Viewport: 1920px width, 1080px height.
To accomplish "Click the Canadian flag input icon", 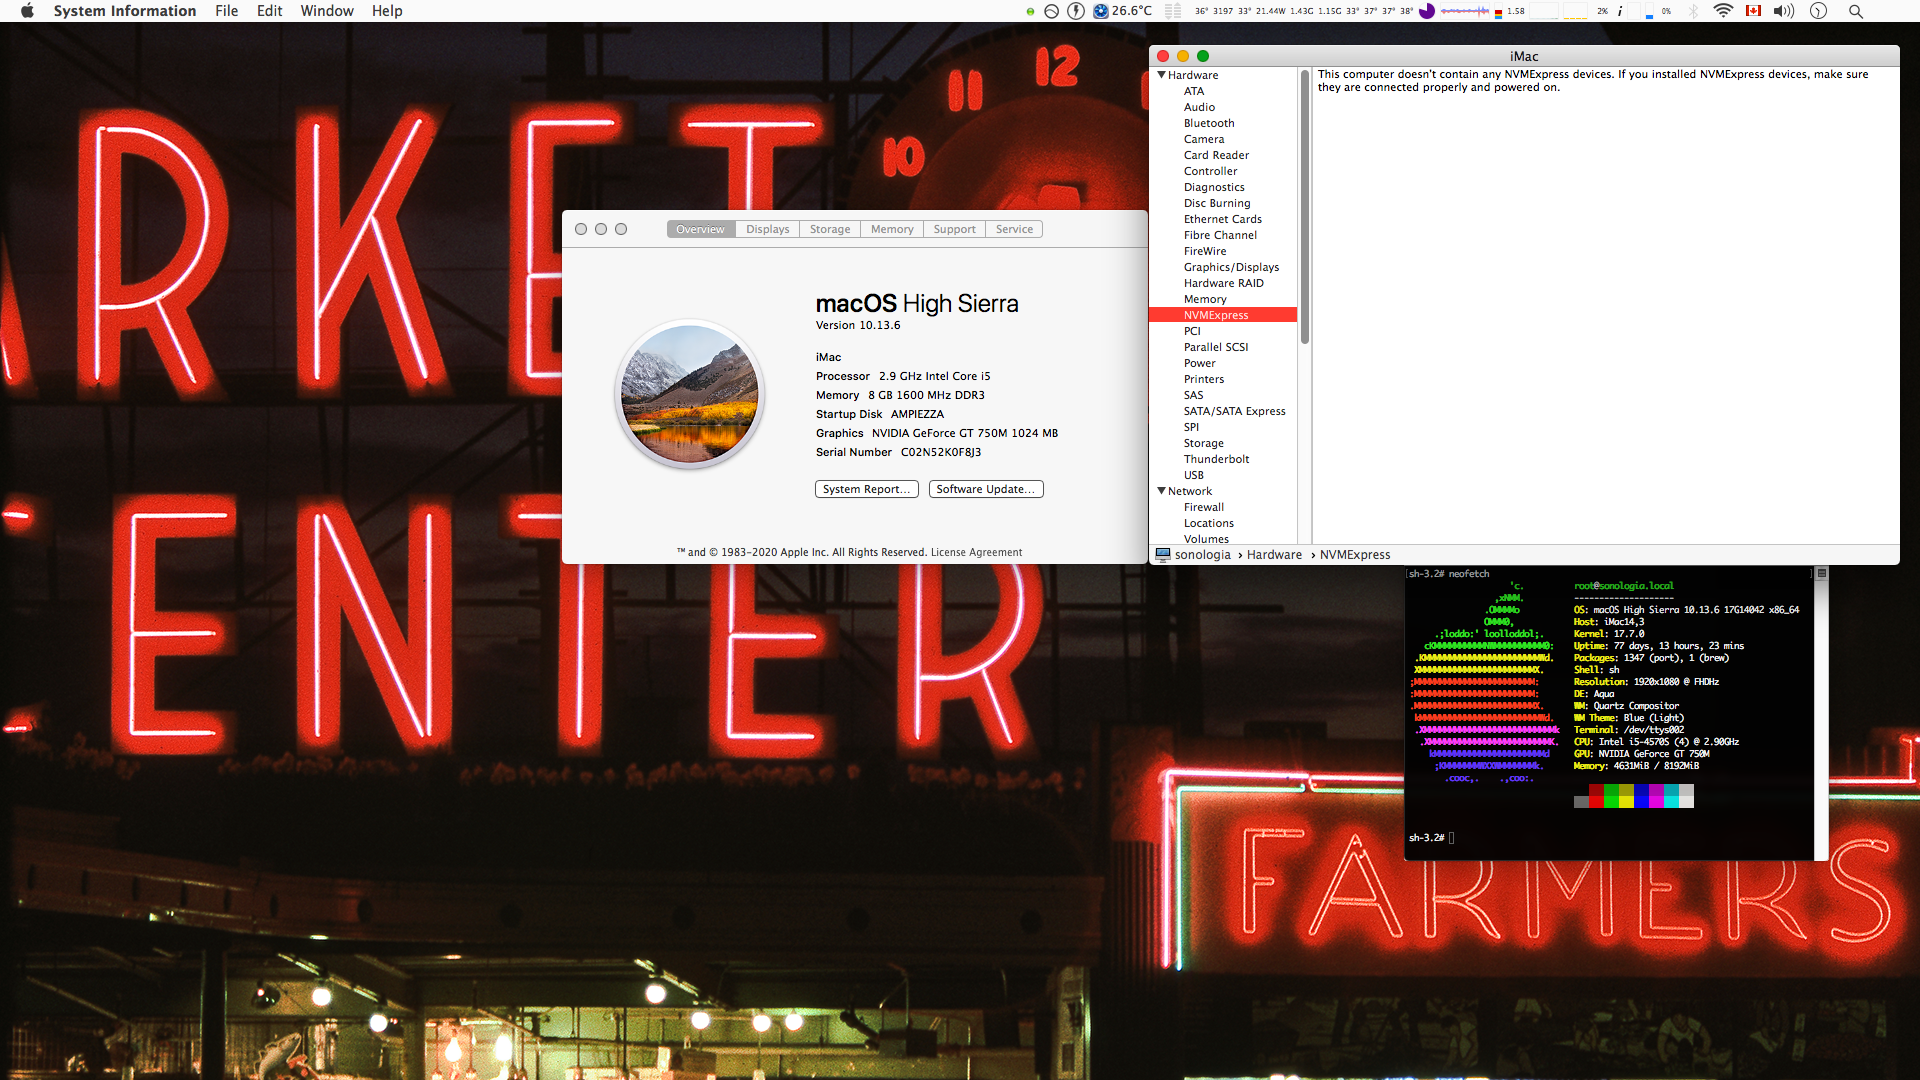I will [x=1753, y=11].
